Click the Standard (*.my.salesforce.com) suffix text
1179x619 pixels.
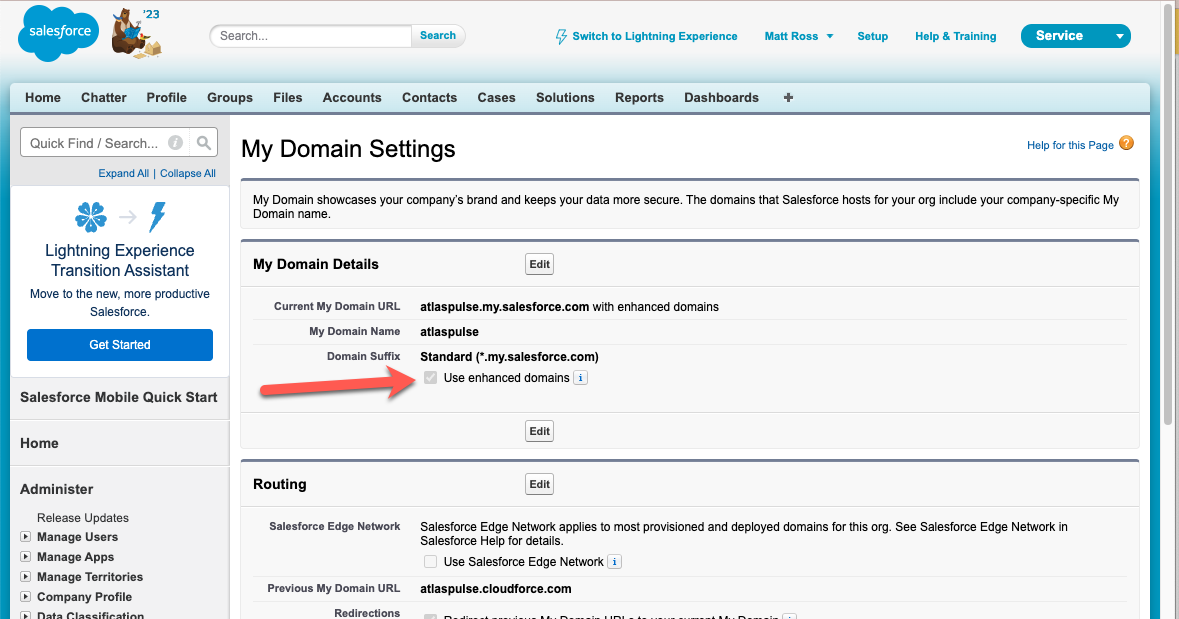click(509, 357)
